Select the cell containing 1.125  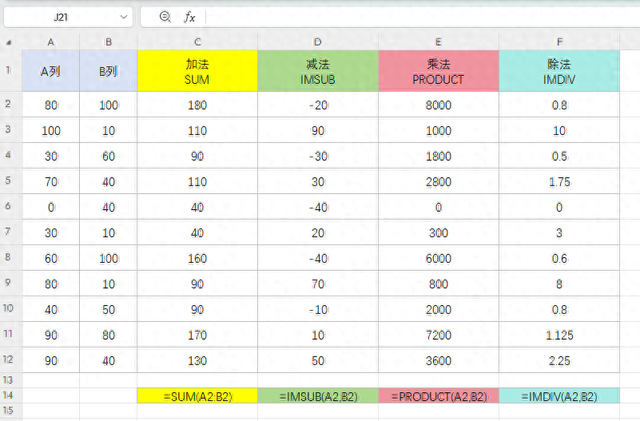tap(560, 335)
